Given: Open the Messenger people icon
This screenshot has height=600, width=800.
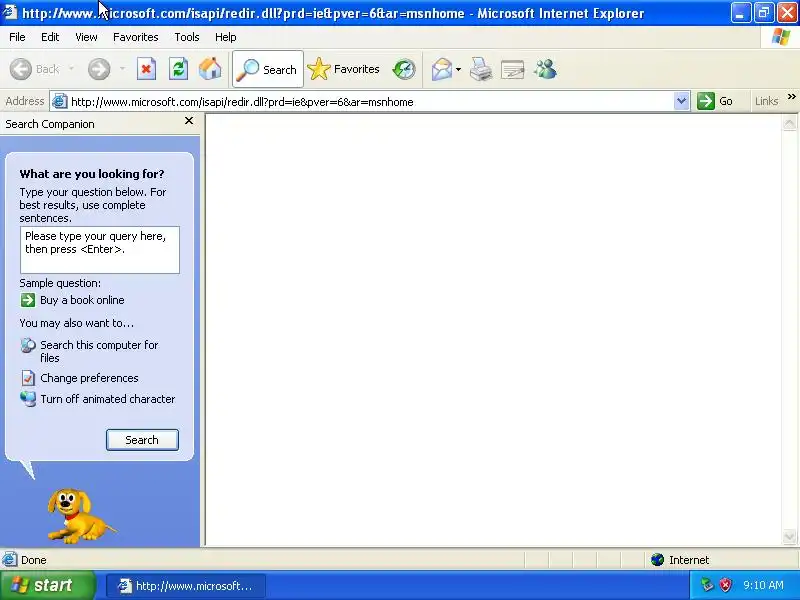Looking at the screenshot, I should (545, 69).
